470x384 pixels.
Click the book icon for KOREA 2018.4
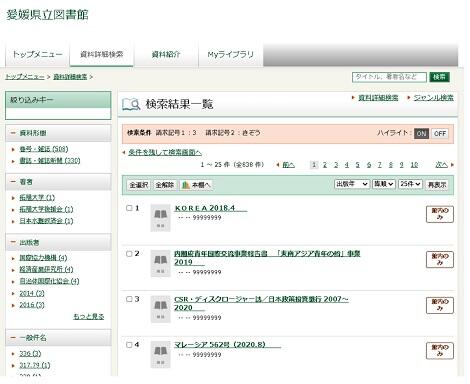coord(160,218)
